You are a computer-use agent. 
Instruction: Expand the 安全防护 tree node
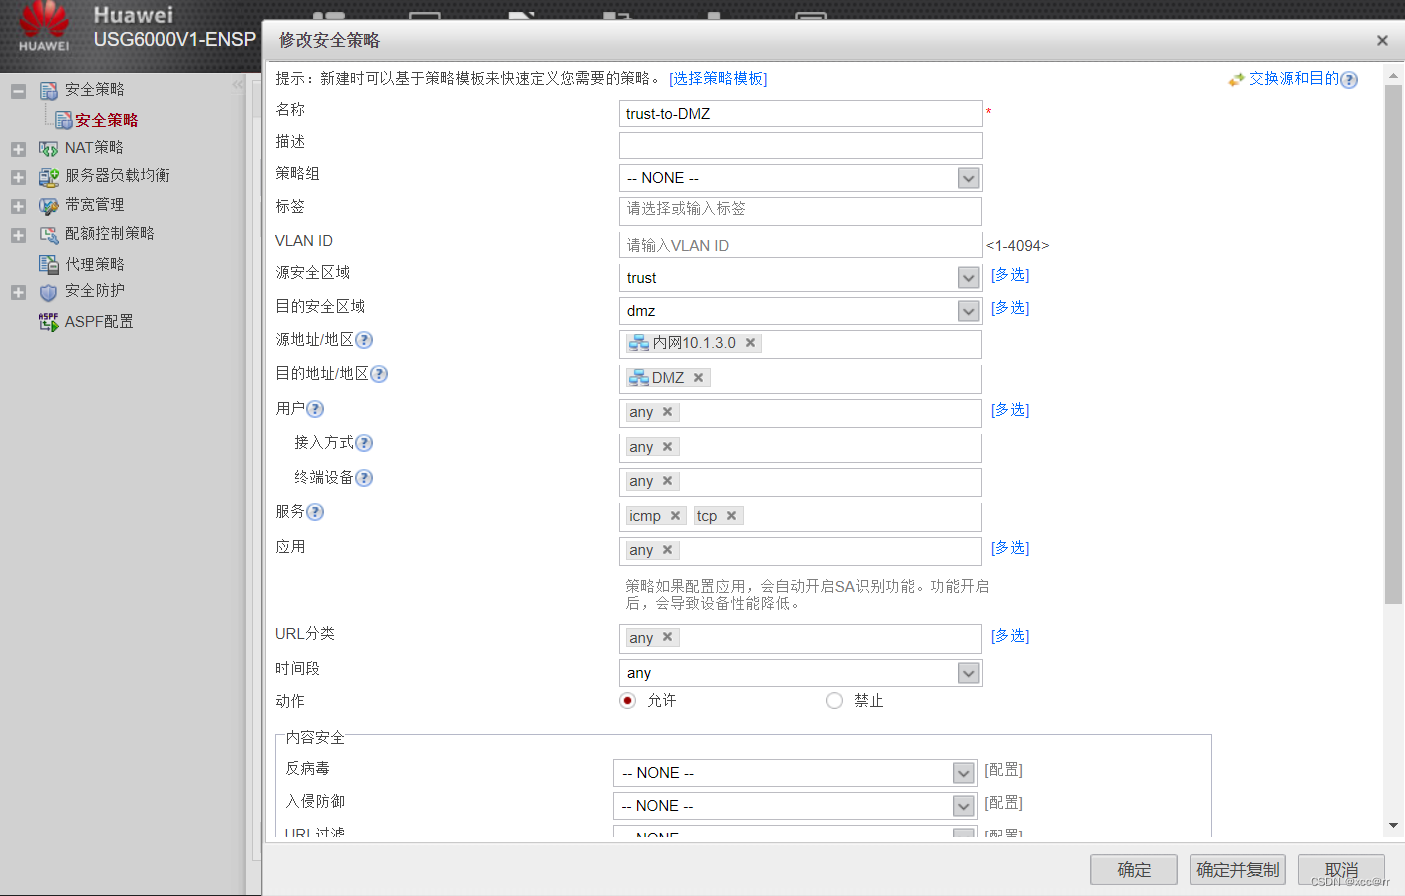tap(18, 292)
